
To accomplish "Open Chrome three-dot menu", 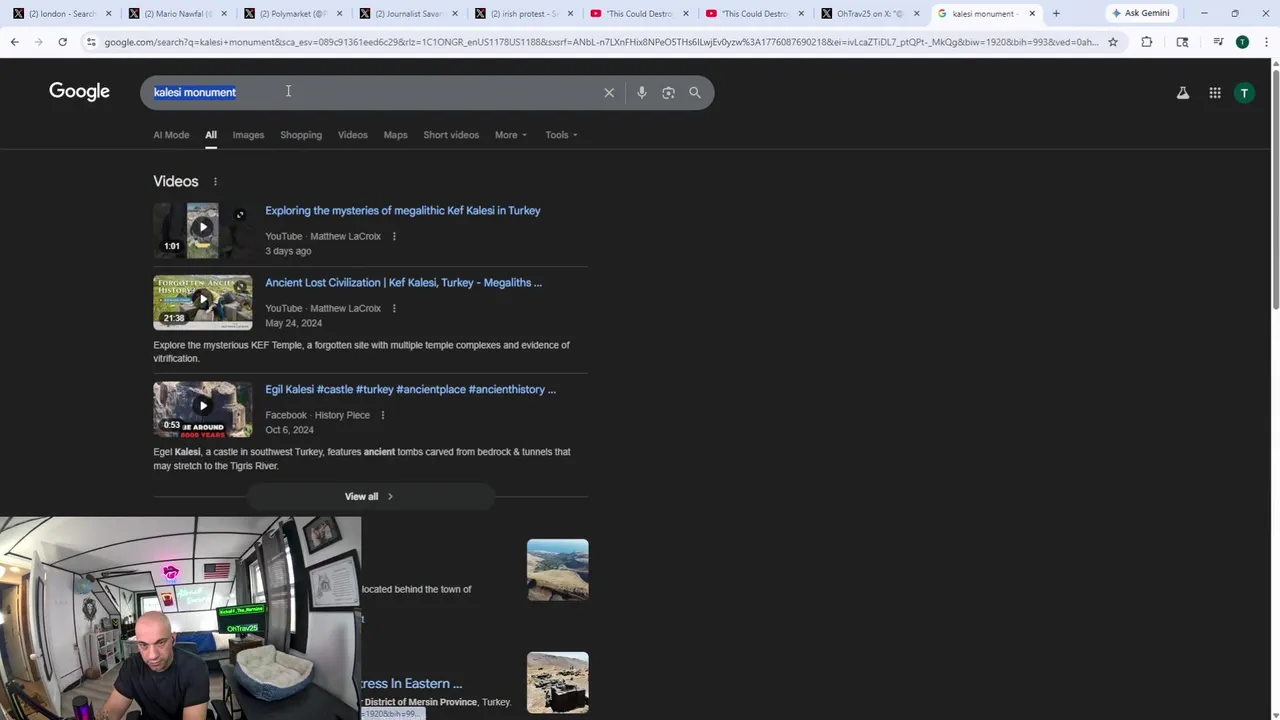I will pyautogui.click(x=1266, y=42).
